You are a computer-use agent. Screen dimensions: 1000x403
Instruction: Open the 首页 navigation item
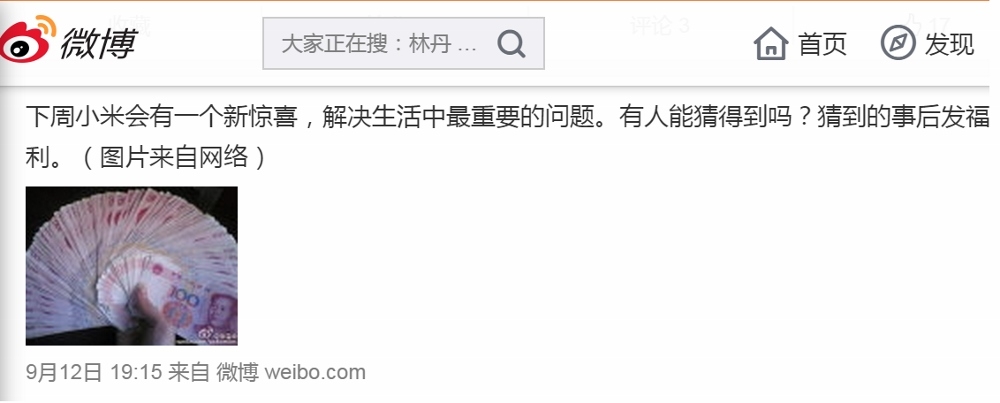pos(823,44)
